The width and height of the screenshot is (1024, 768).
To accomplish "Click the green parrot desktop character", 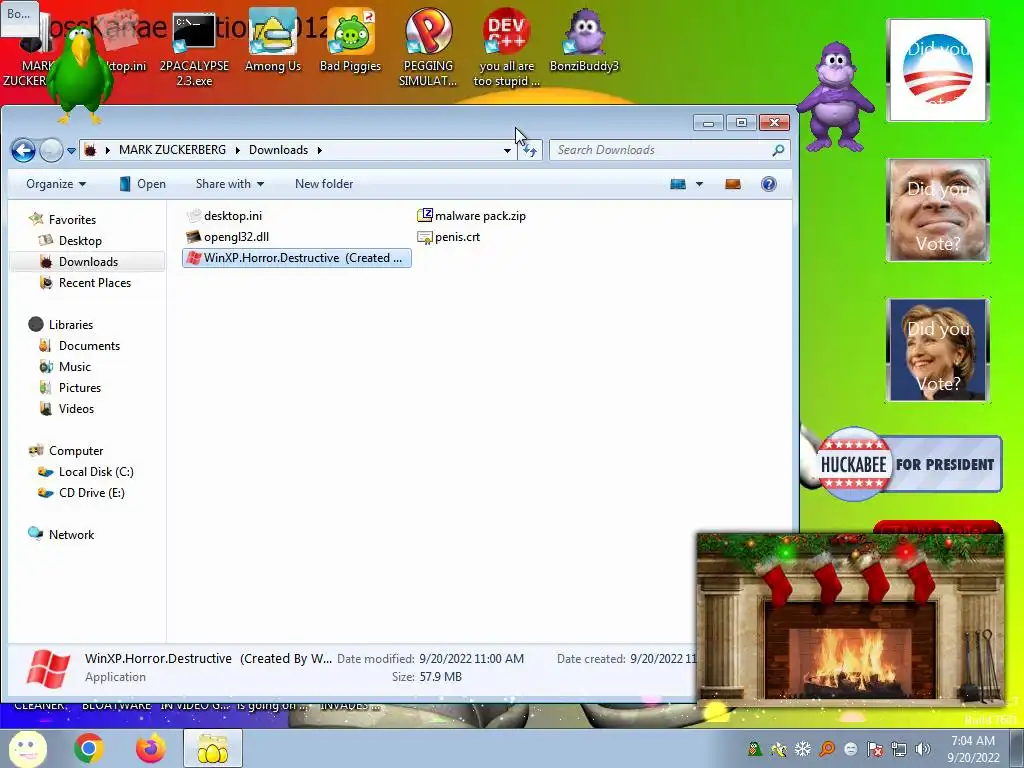I will click(81, 74).
